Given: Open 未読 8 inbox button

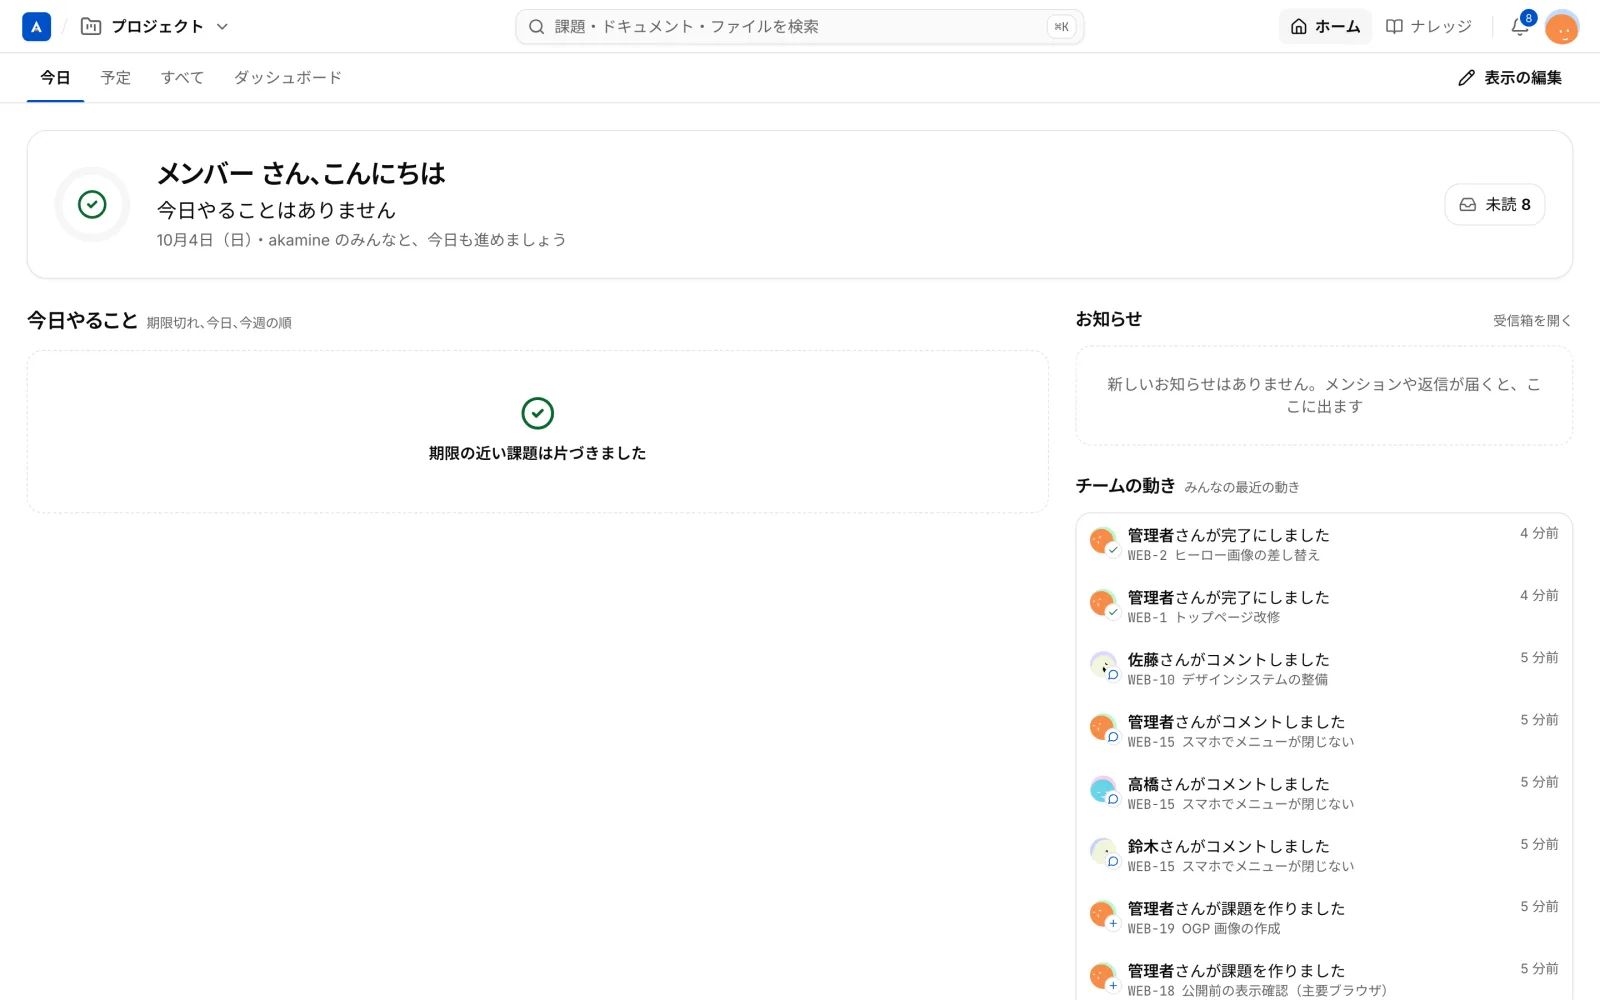Looking at the screenshot, I should click(x=1494, y=204).
